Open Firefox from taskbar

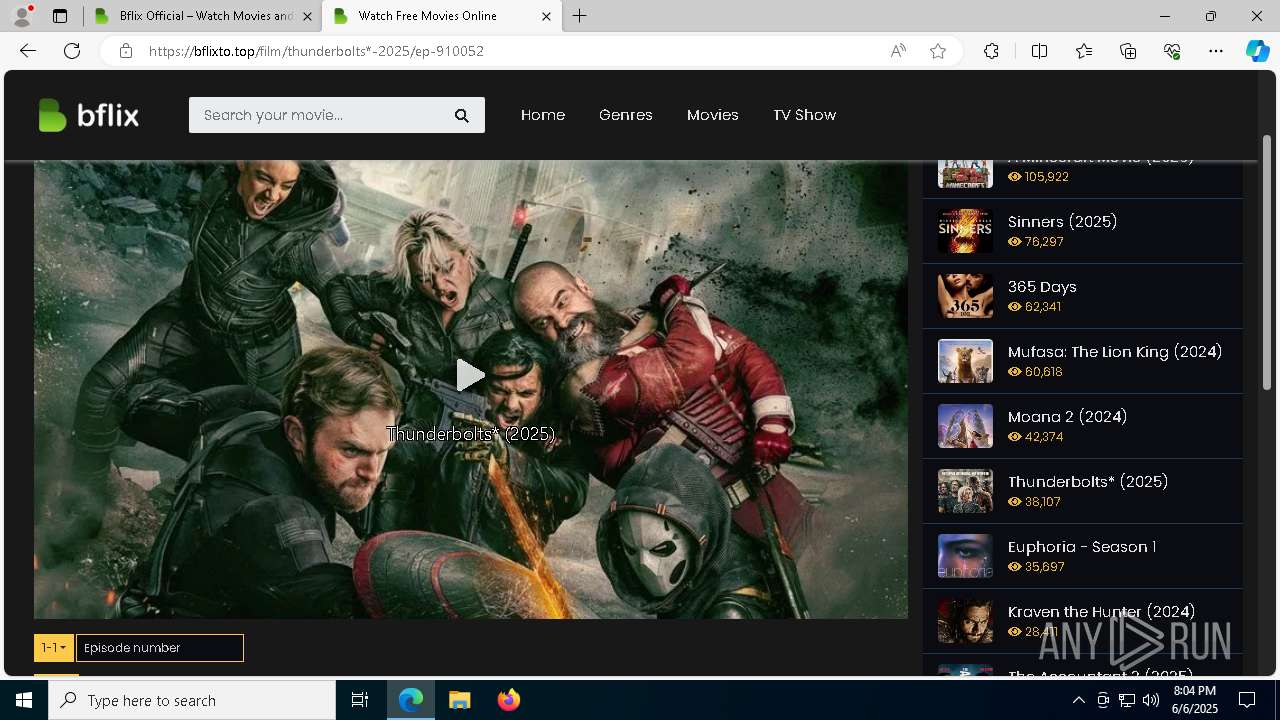508,700
